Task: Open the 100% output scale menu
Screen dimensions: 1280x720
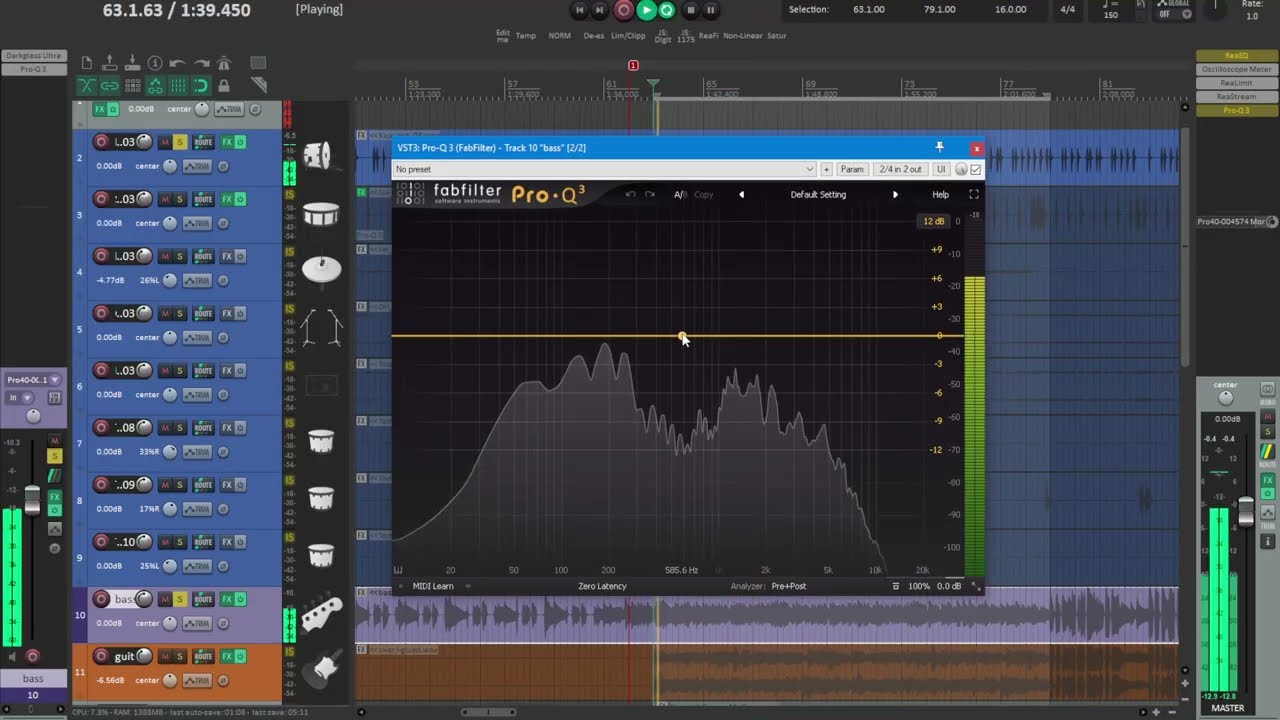Action: [x=919, y=586]
